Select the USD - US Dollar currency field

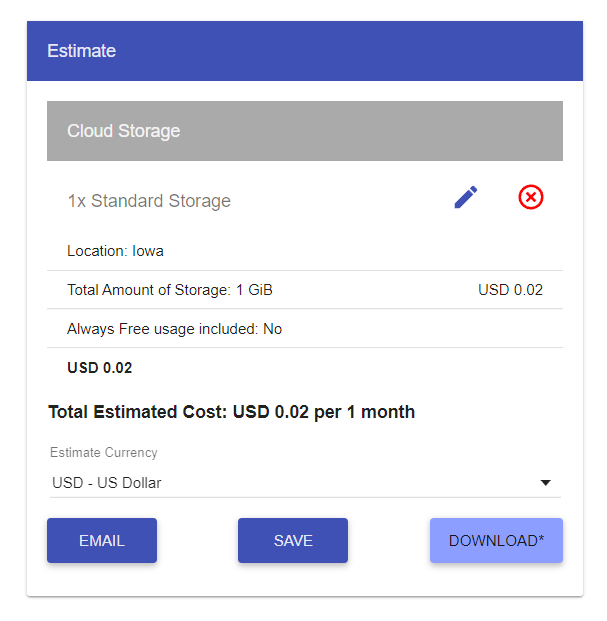[x=305, y=483]
